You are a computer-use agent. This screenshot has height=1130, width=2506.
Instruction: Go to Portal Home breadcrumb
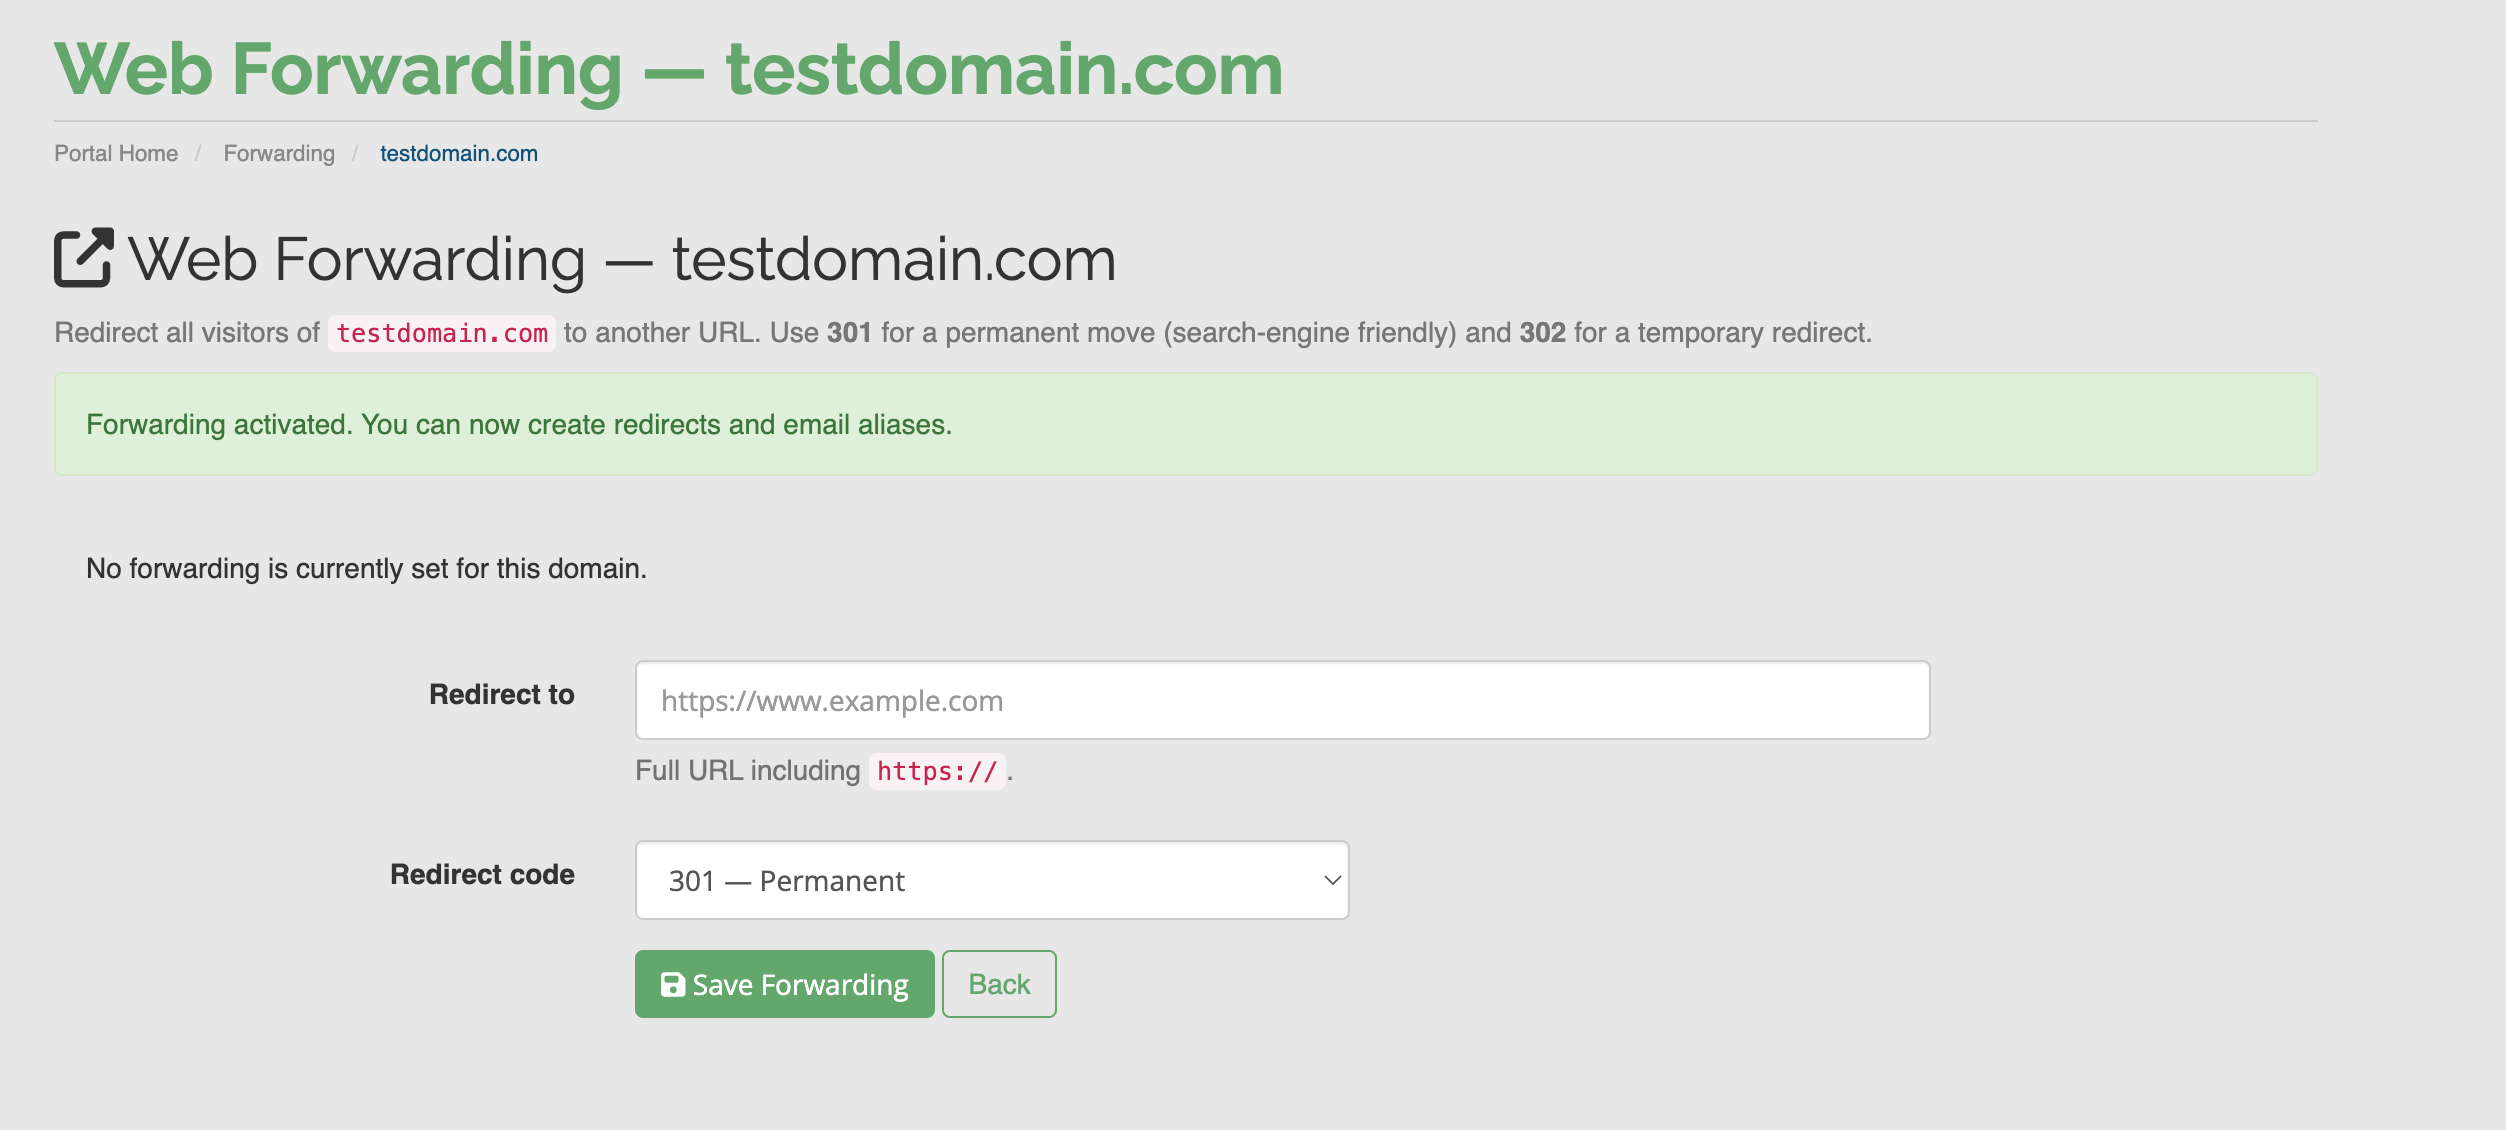116,153
